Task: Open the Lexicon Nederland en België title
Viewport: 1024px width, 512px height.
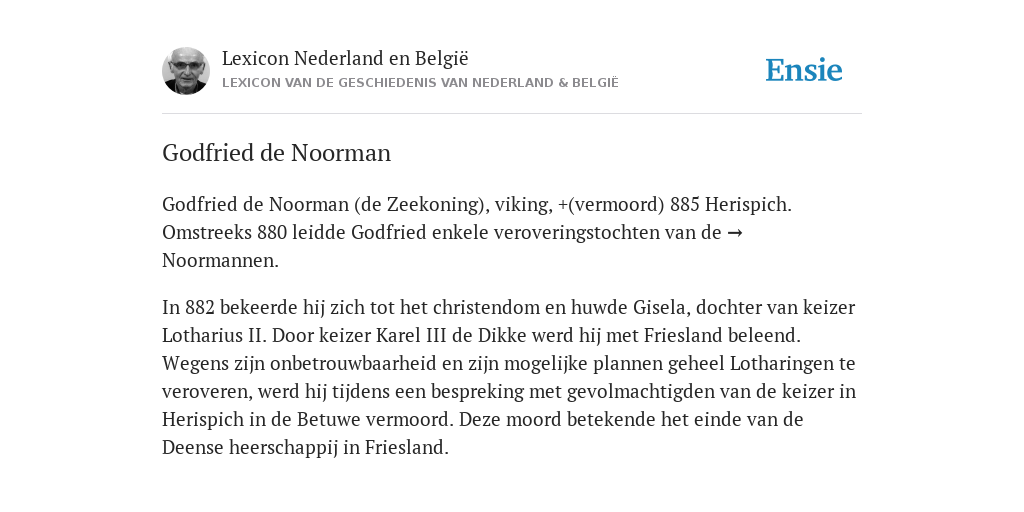Action: (345, 58)
